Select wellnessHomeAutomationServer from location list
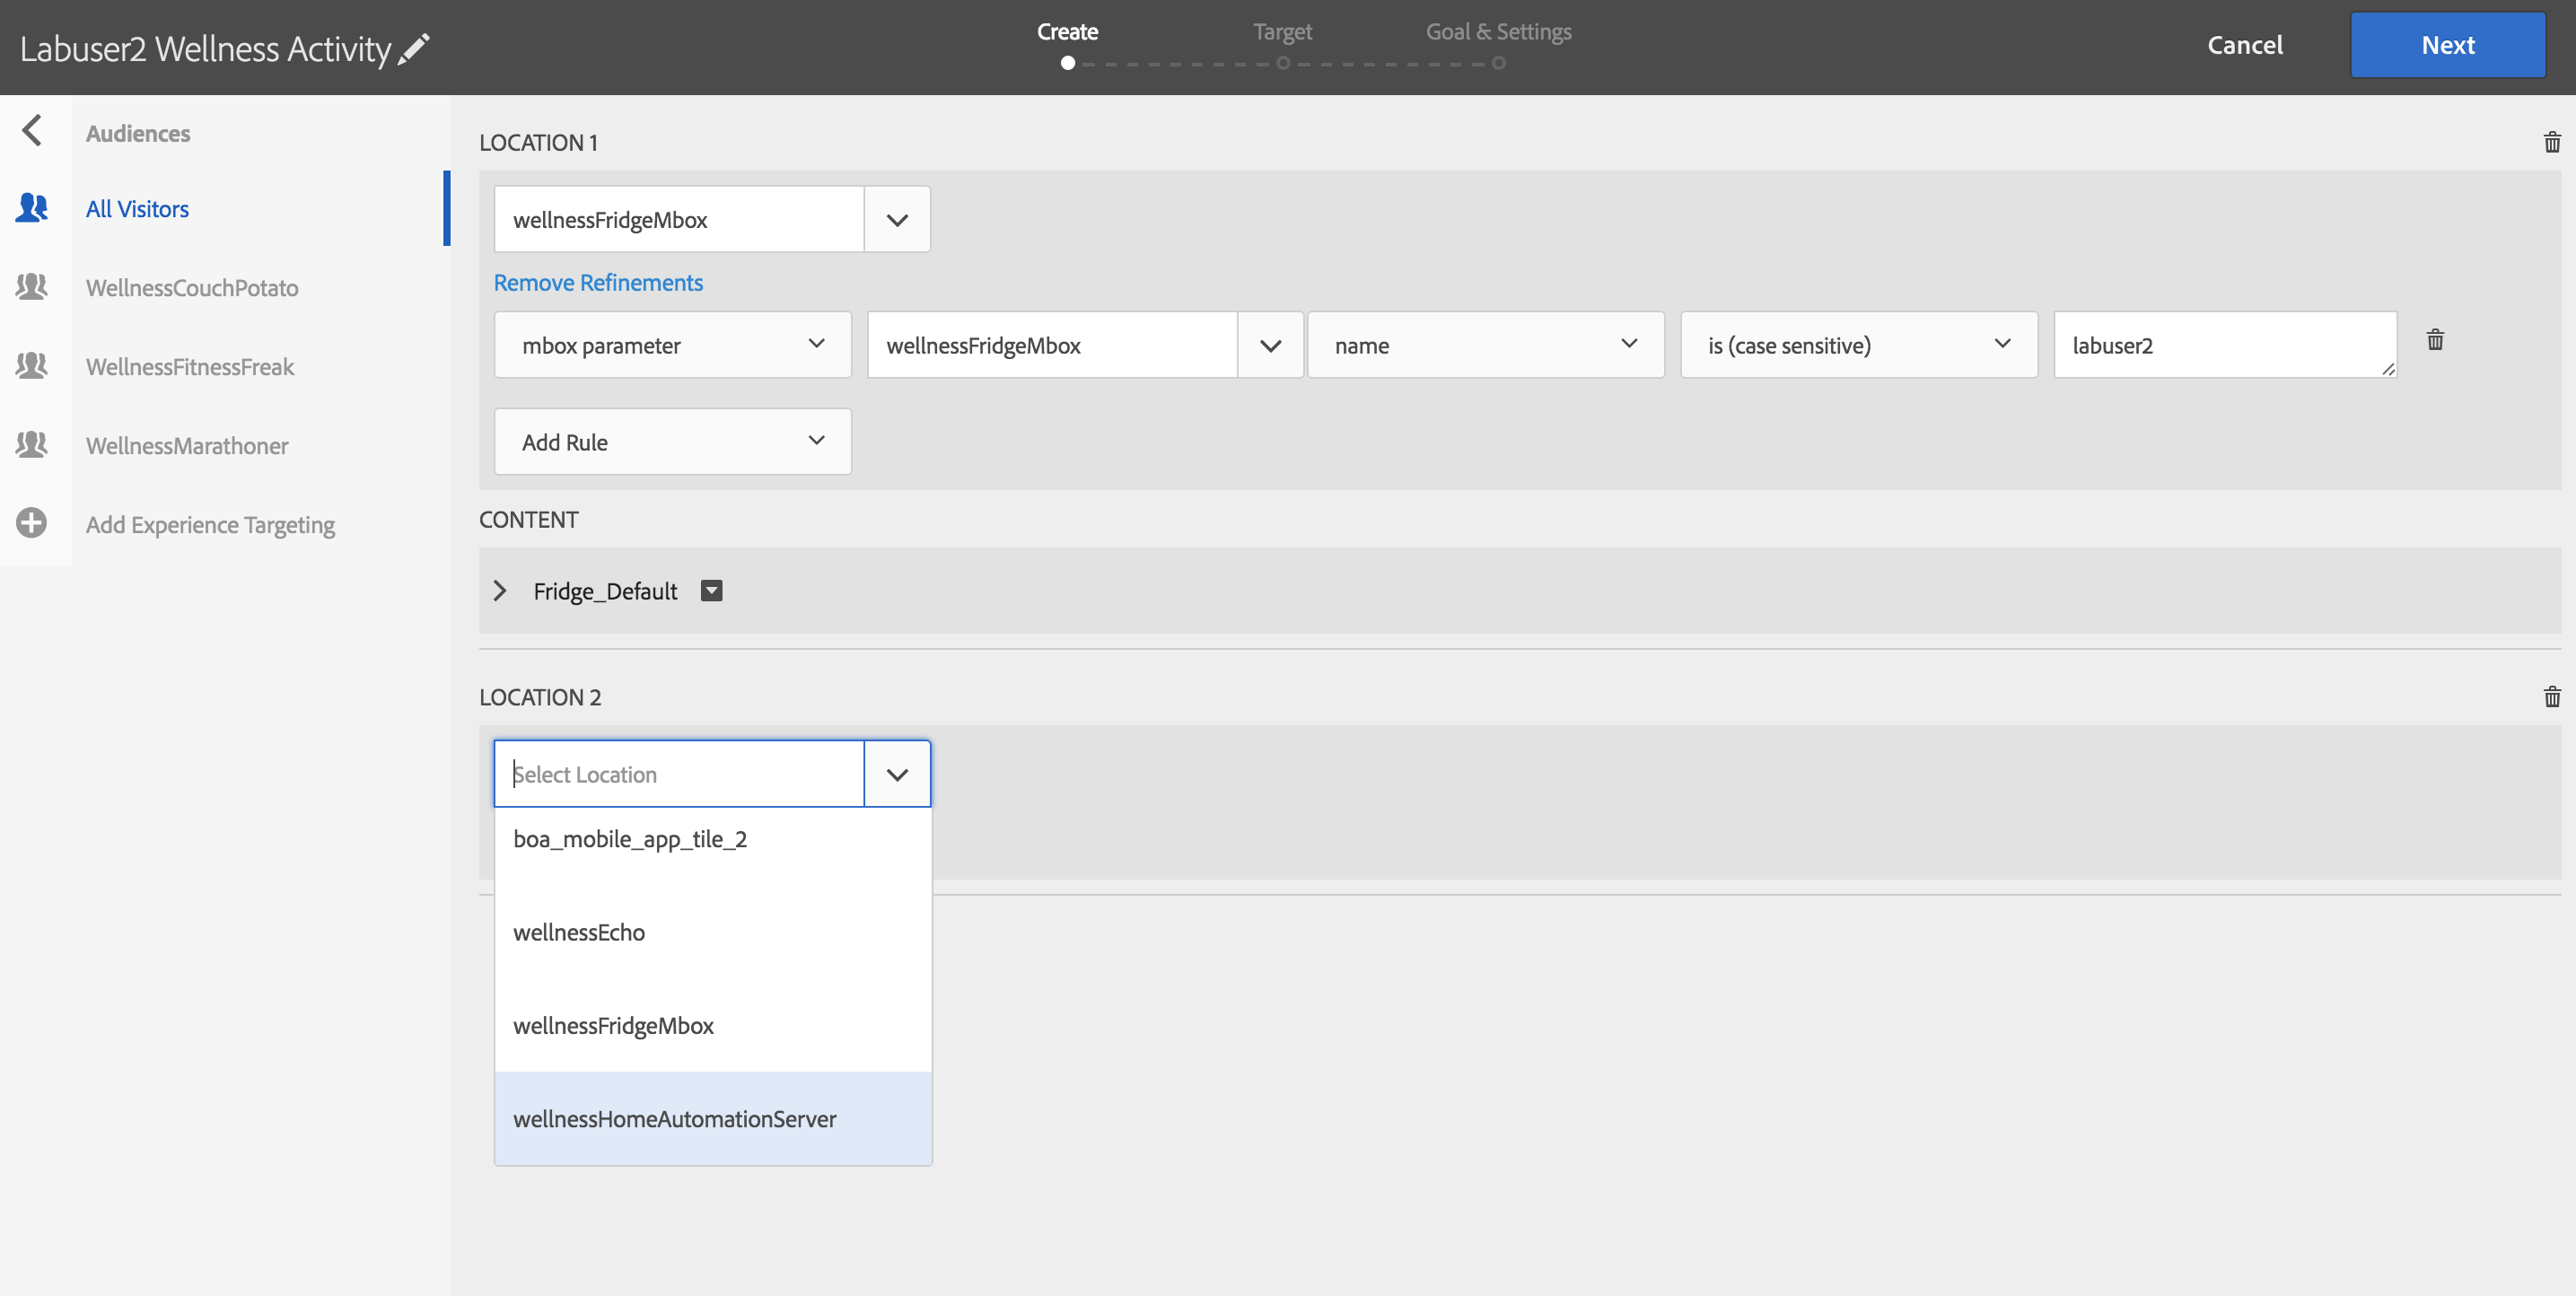The width and height of the screenshot is (2576, 1296). click(675, 1119)
